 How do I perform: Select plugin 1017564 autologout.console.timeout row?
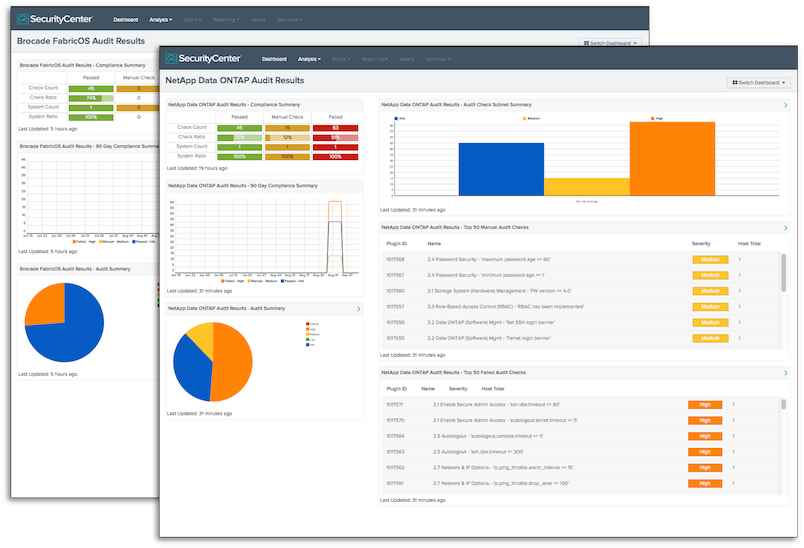pos(581,436)
